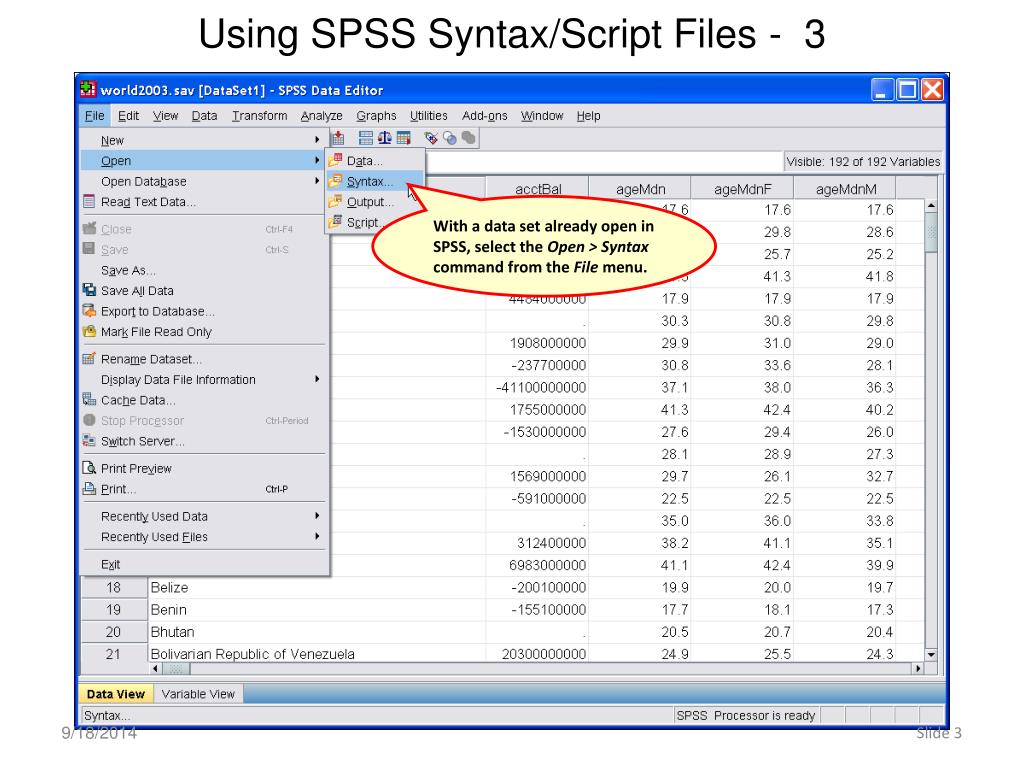Click the grayed Show All Variables icon

[x=468, y=138]
